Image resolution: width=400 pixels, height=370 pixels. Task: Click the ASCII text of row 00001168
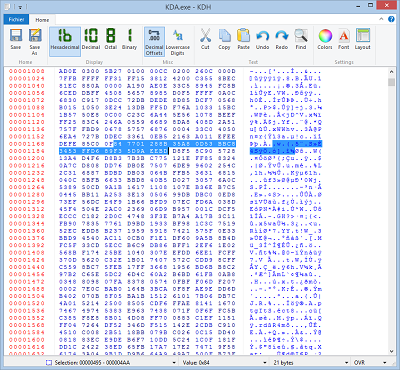(x=286, y=144)
